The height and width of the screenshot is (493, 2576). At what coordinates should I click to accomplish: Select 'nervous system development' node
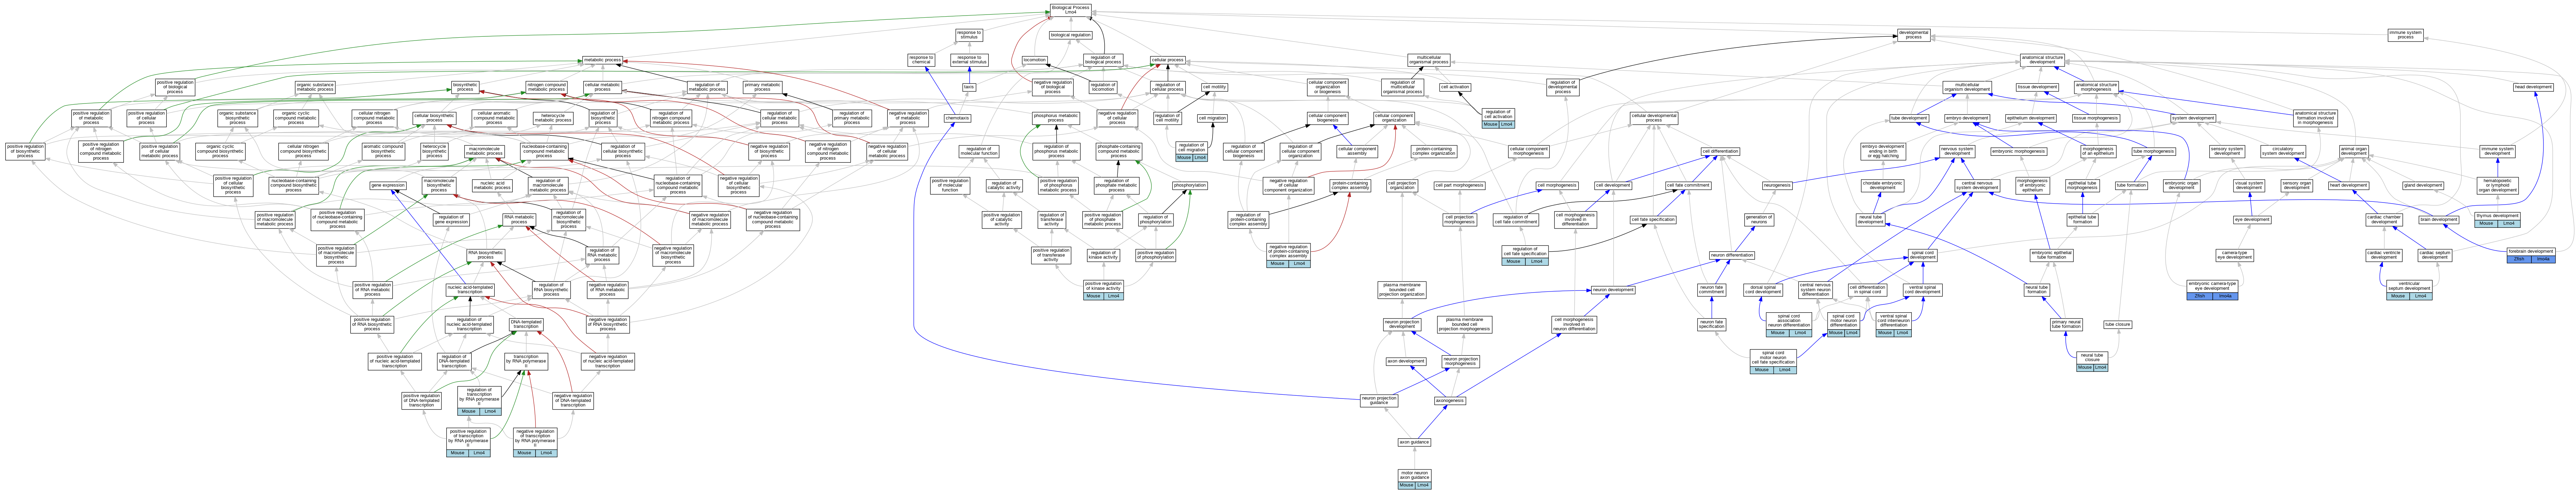pyautogui.click(x=1957, y=152)
